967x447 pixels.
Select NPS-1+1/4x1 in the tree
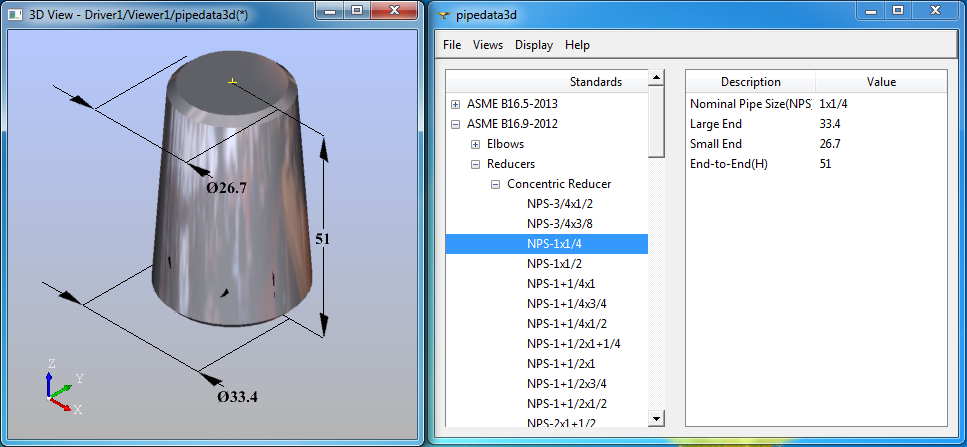click(561, 284)
